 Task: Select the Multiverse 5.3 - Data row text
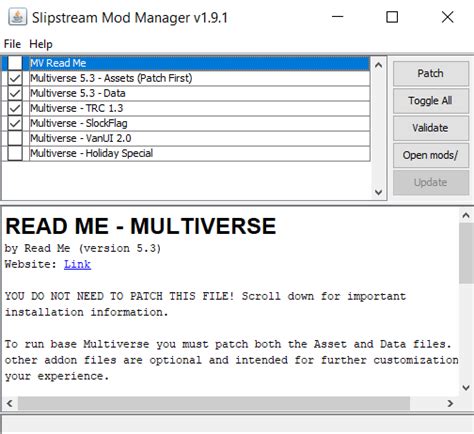pos(78,93)
